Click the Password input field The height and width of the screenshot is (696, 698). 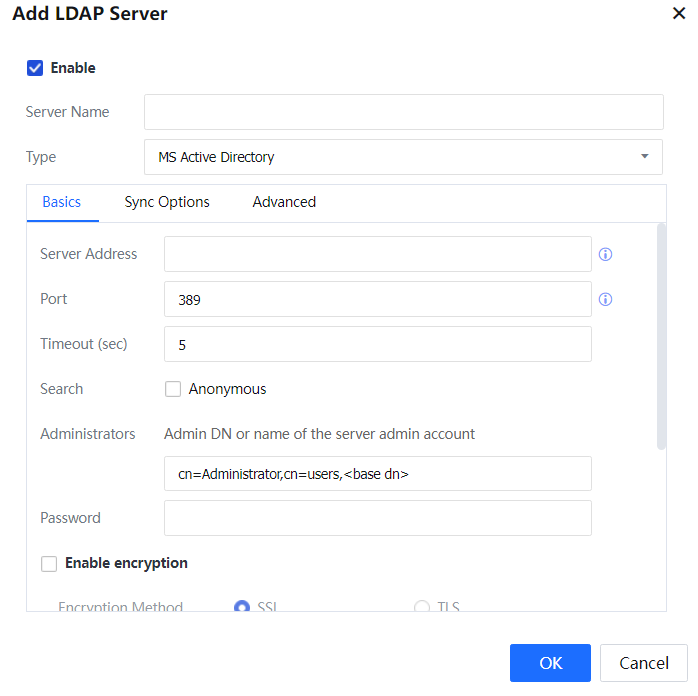pyautogui.click(x=377, y=518)
